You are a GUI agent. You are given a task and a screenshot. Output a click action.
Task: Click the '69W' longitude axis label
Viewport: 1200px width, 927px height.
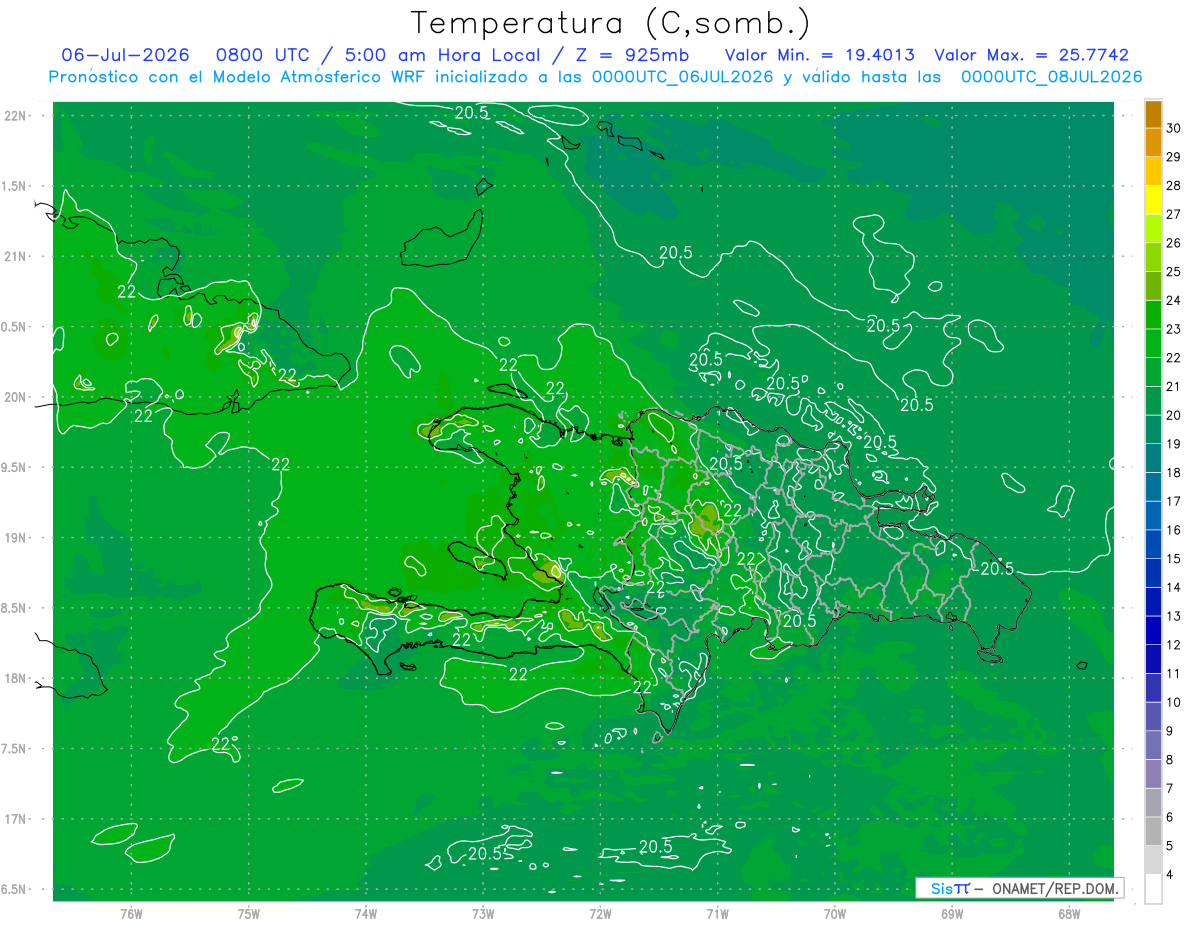(951, 914)
